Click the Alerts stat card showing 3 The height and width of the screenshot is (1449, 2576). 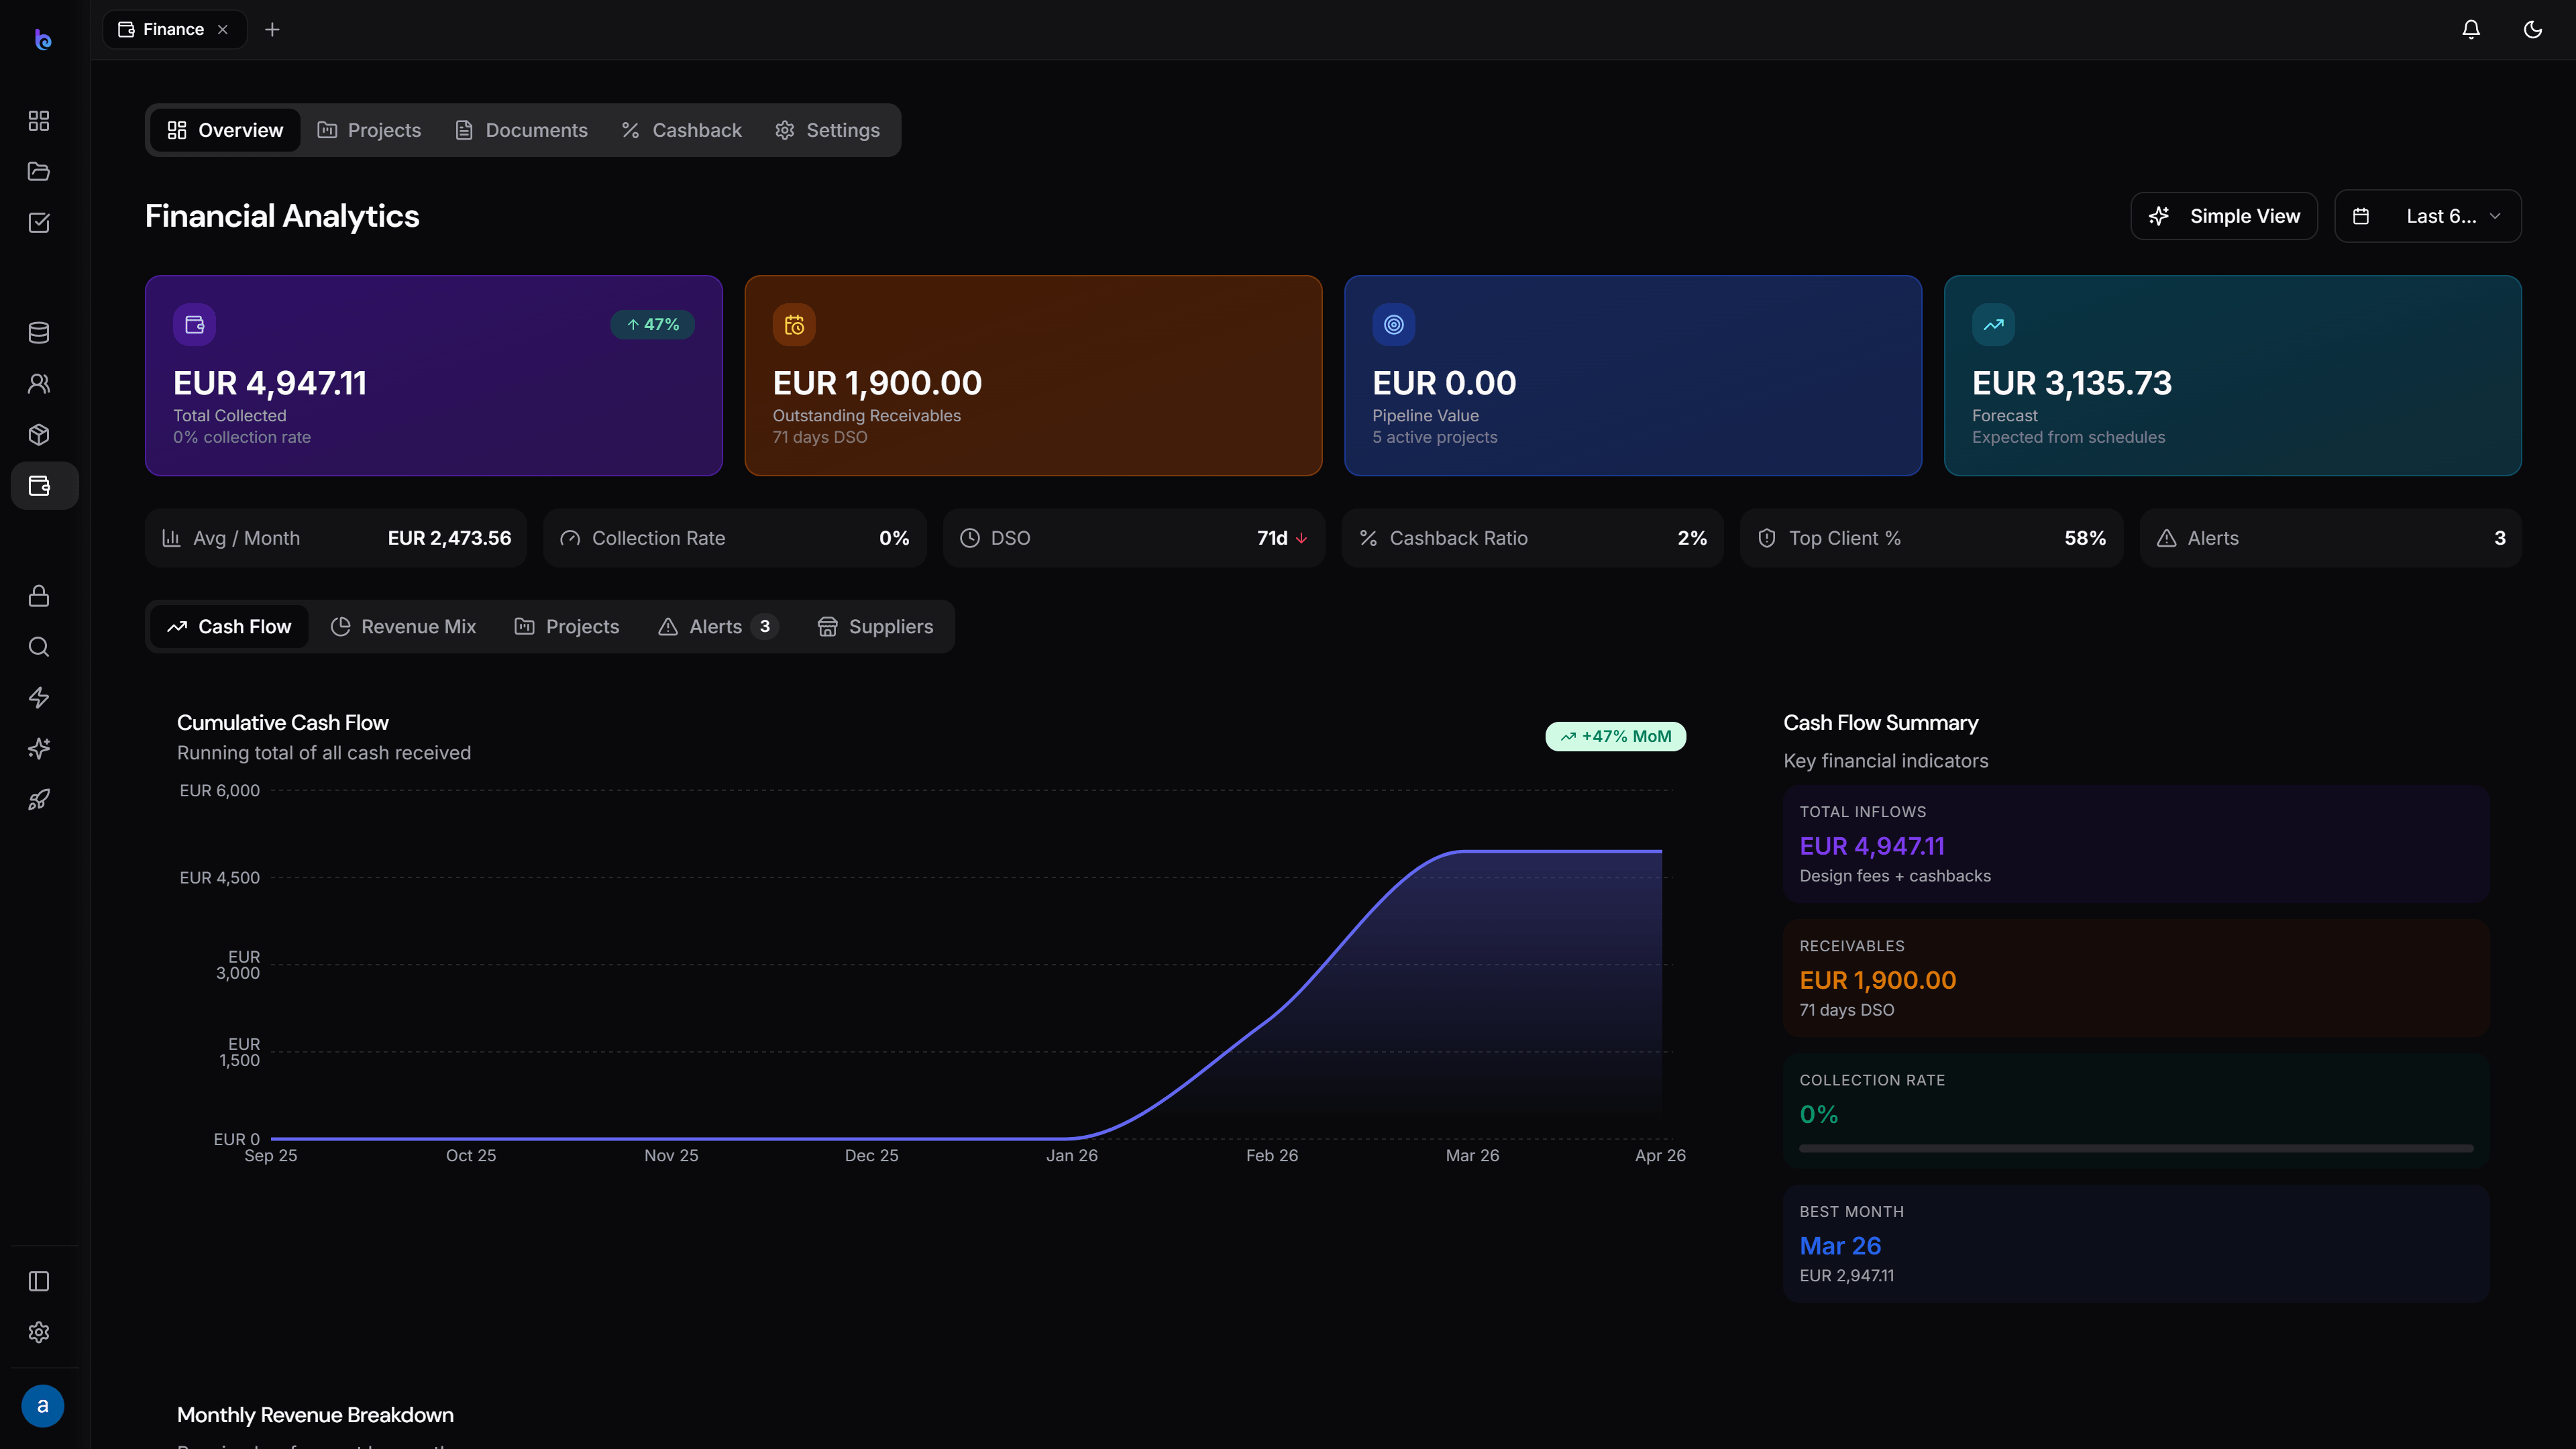tap(2331, 538)
